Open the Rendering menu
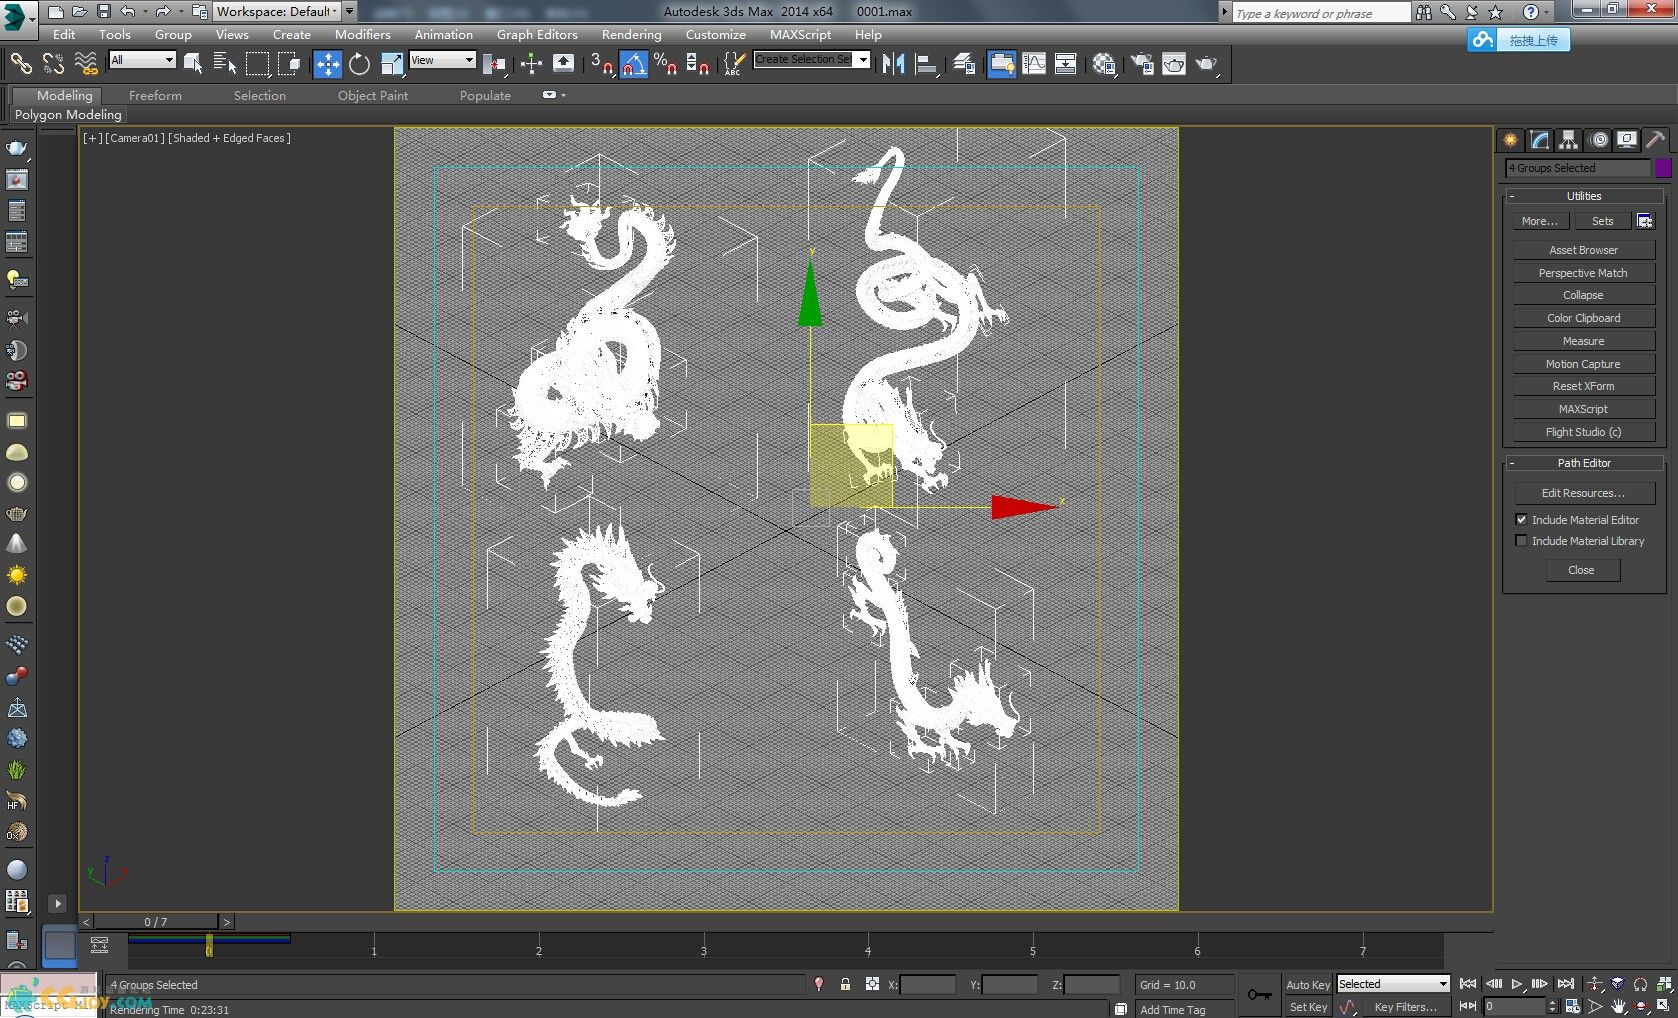Image resolution: width=1678 pixels, height=1018 pixels. pos(631,34)
